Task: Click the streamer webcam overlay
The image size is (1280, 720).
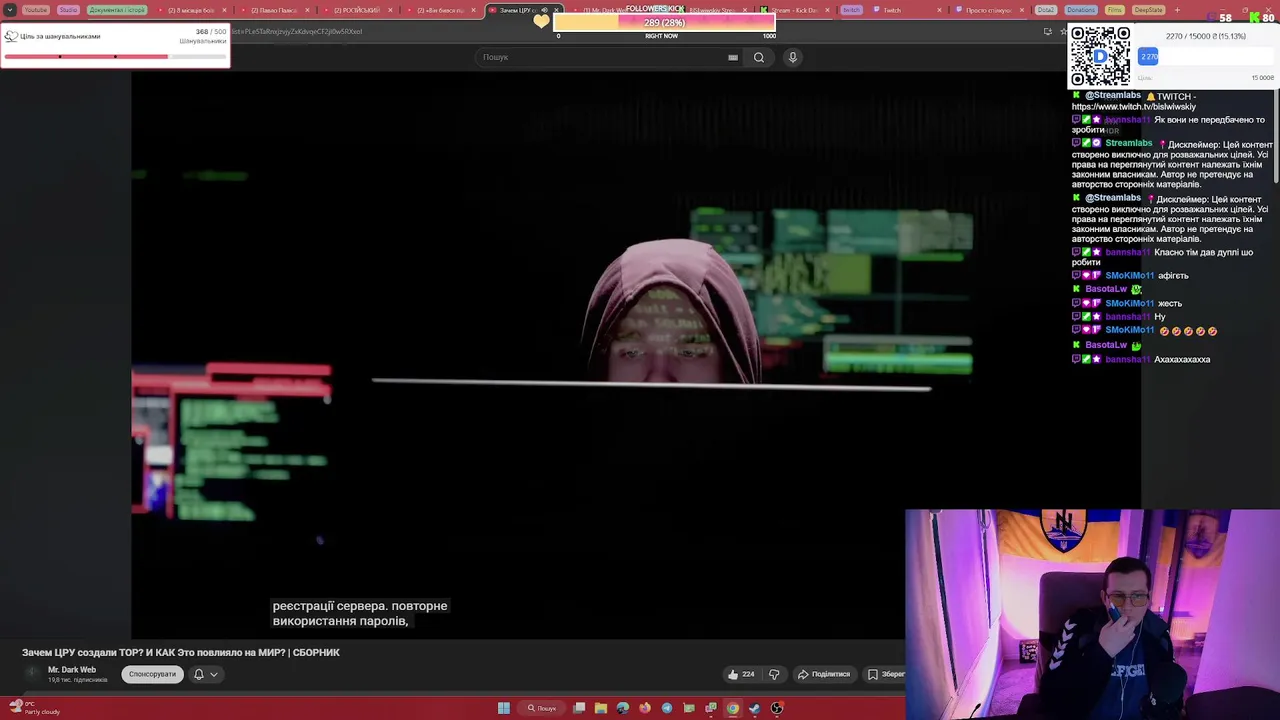Action: pyautogui.click(x=1092, y=615)
